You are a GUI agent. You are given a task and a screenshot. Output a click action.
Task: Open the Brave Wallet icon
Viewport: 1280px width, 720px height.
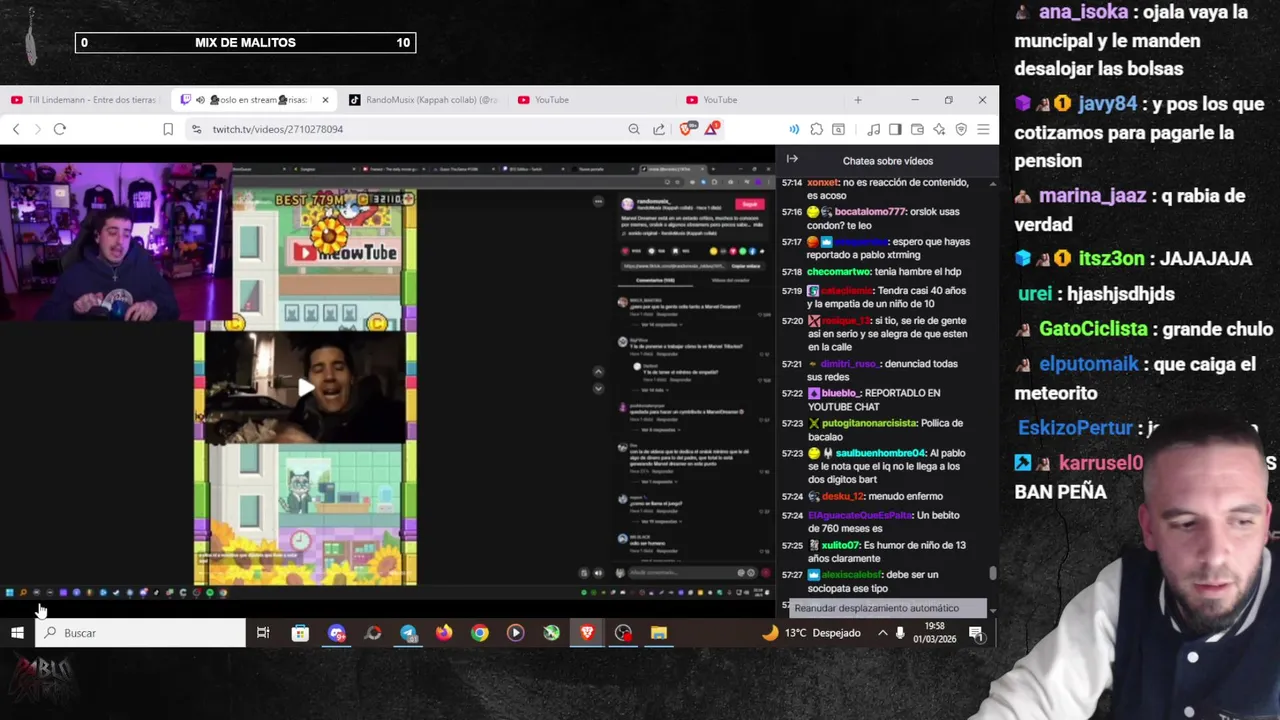point(917,129)
